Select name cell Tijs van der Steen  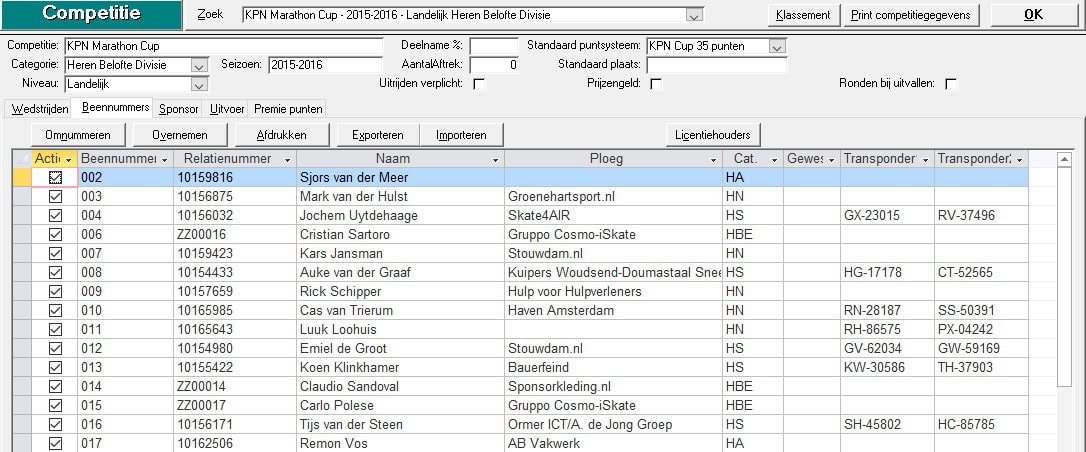(400, 424)
